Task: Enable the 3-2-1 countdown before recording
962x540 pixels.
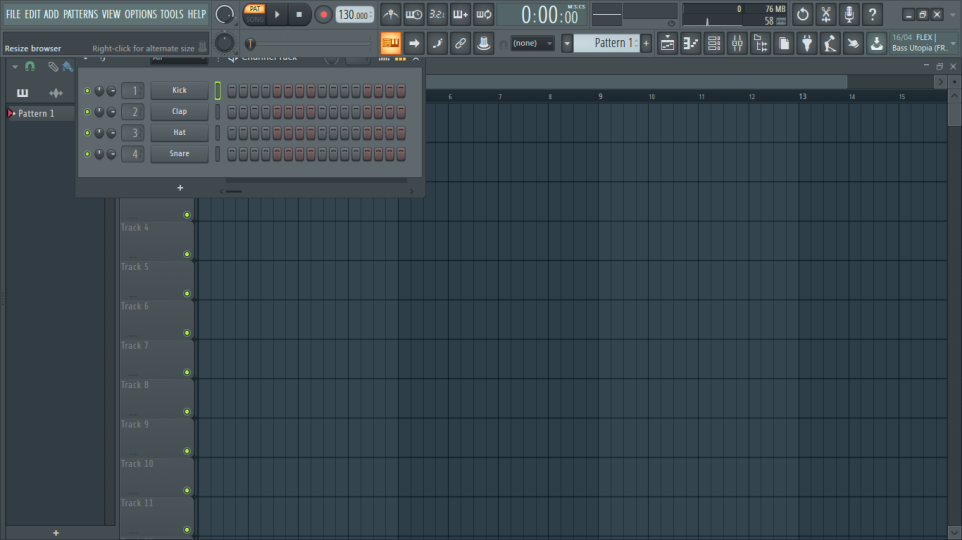Action: pyautogui.click(x=437, y=14)
